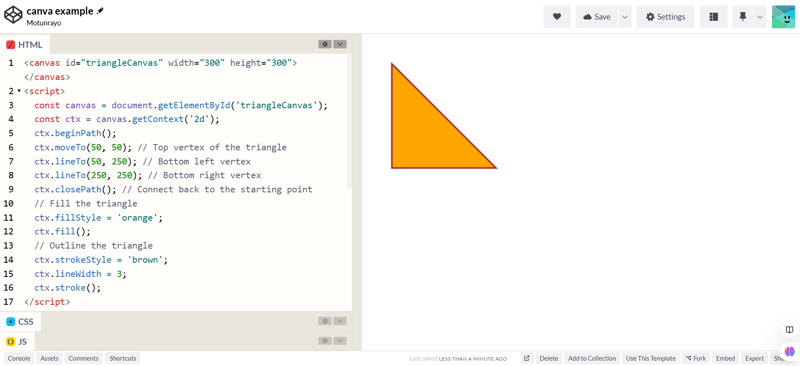The width and height of the screenshot is (800, 366).
Task: Open the Save options dropdown arrow
Action: (x=625, y=17)
